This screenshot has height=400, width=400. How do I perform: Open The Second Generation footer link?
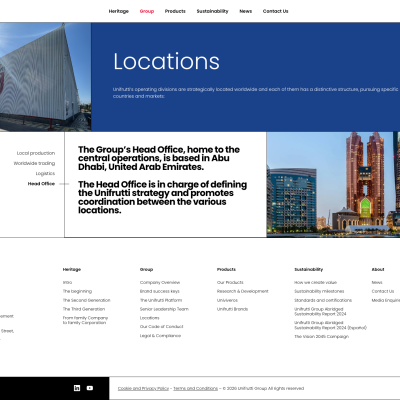pos(87,300)
